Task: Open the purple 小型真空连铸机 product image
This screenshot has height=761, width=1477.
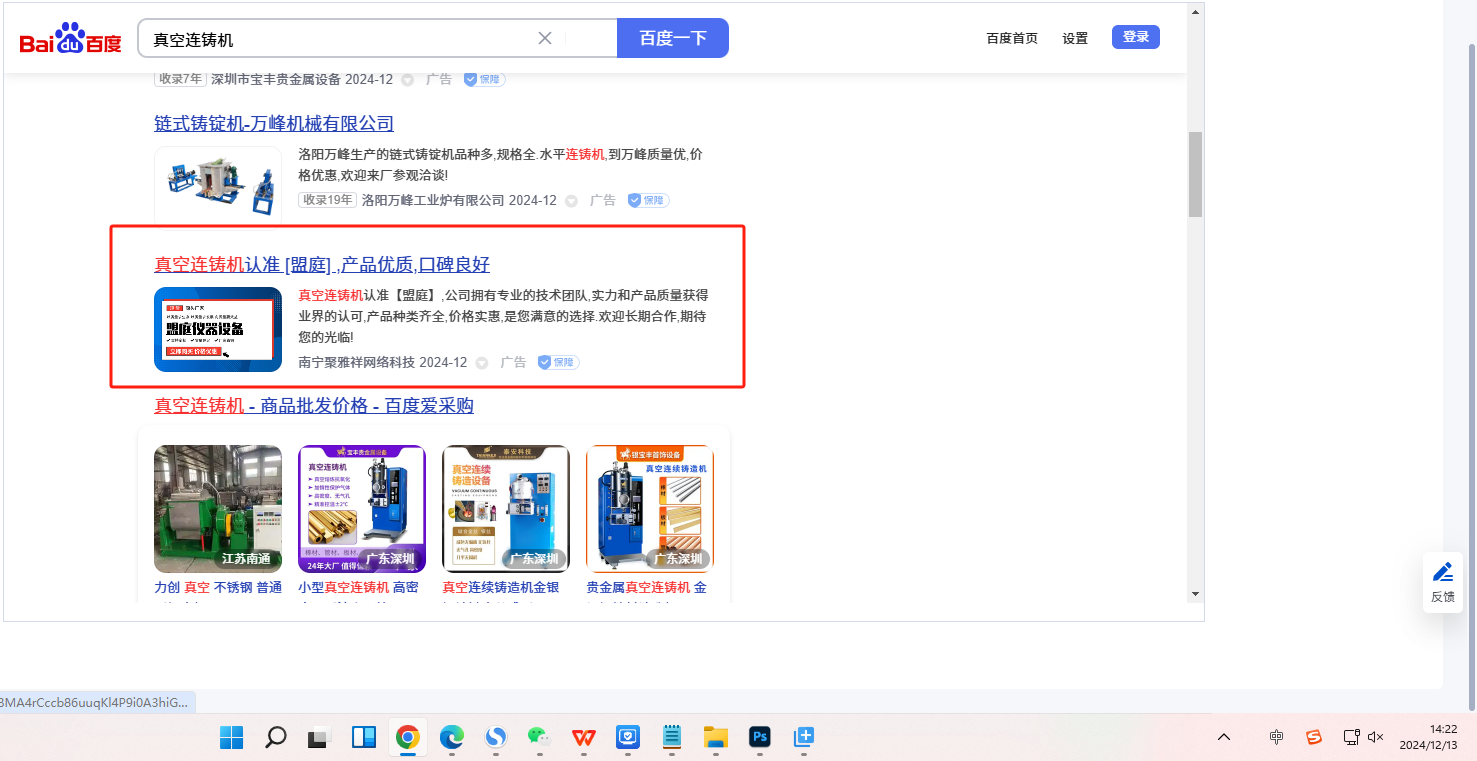Action: click(x=362, y=509)
